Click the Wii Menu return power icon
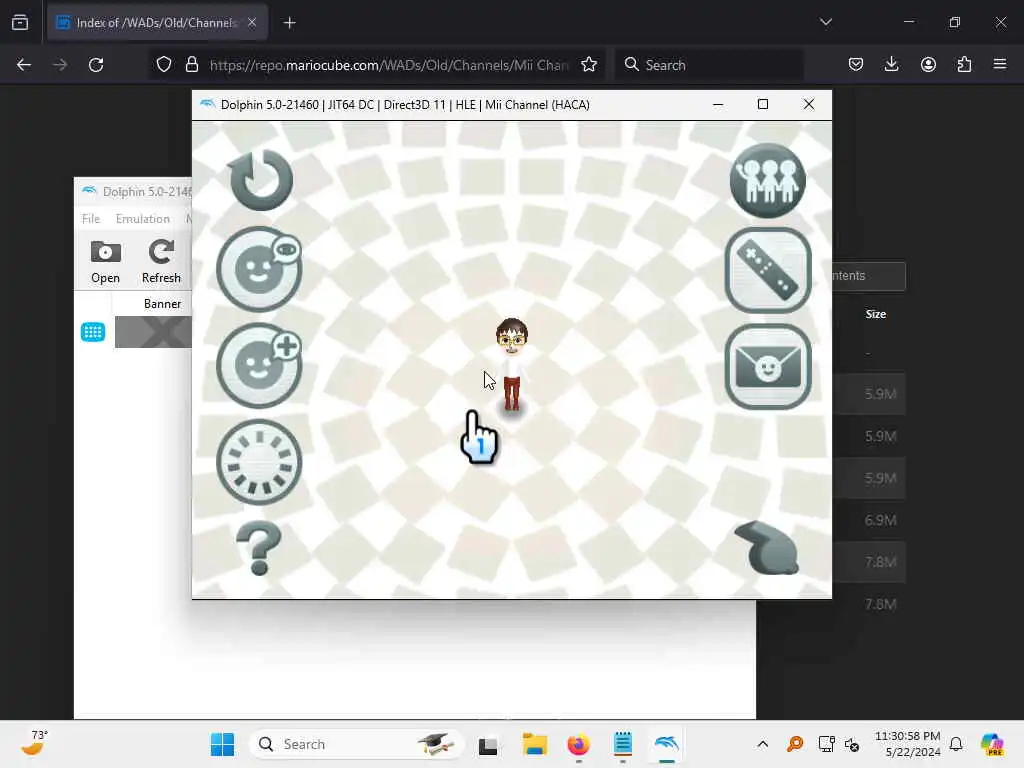 click(x=261, y=180)
